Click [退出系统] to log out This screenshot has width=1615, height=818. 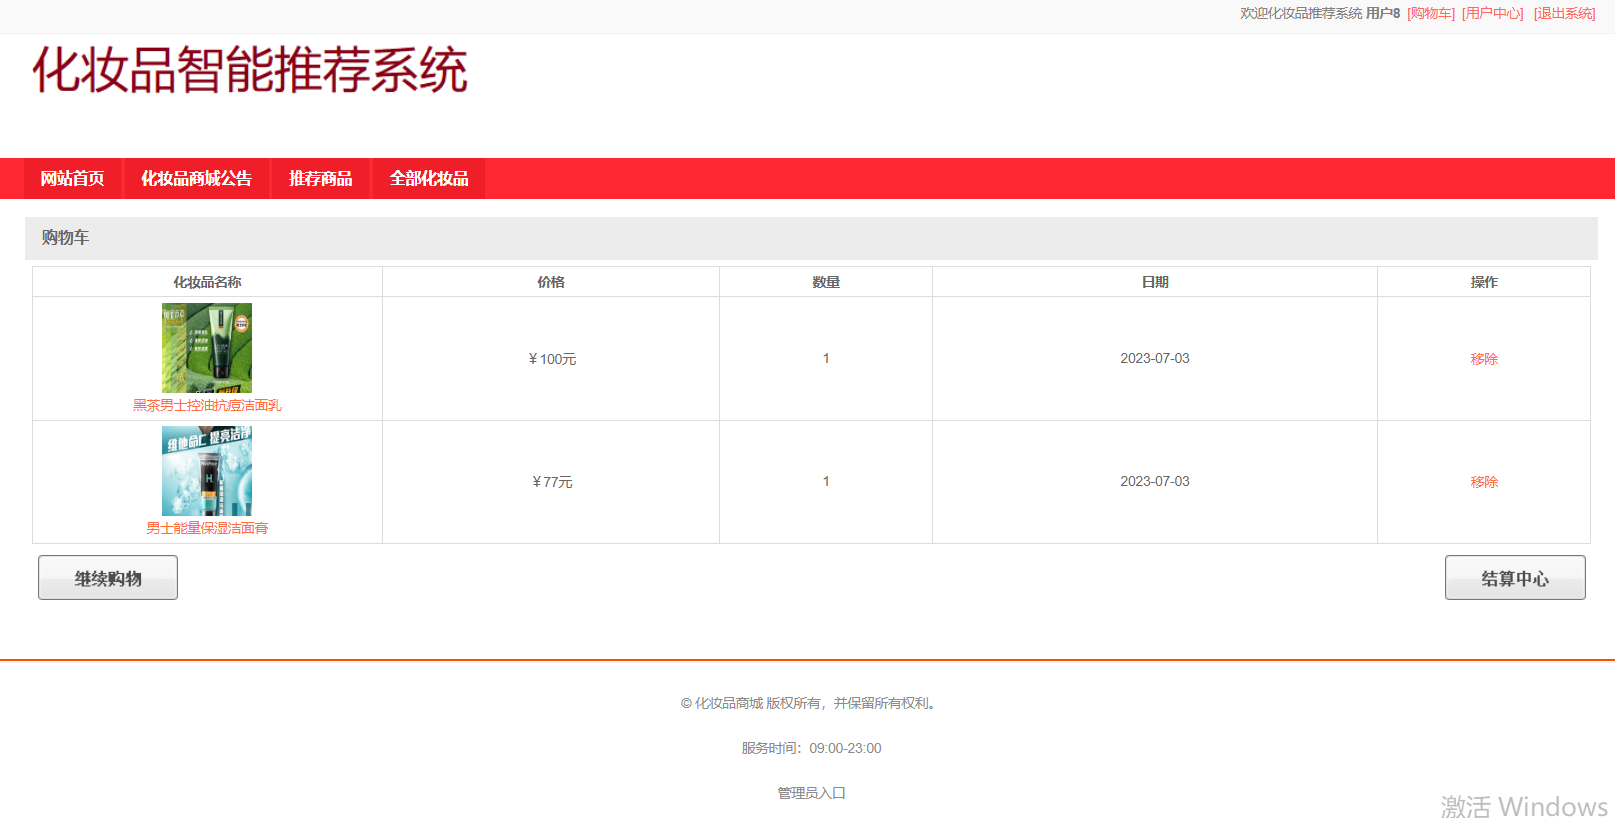click(x=1565, y=13)
